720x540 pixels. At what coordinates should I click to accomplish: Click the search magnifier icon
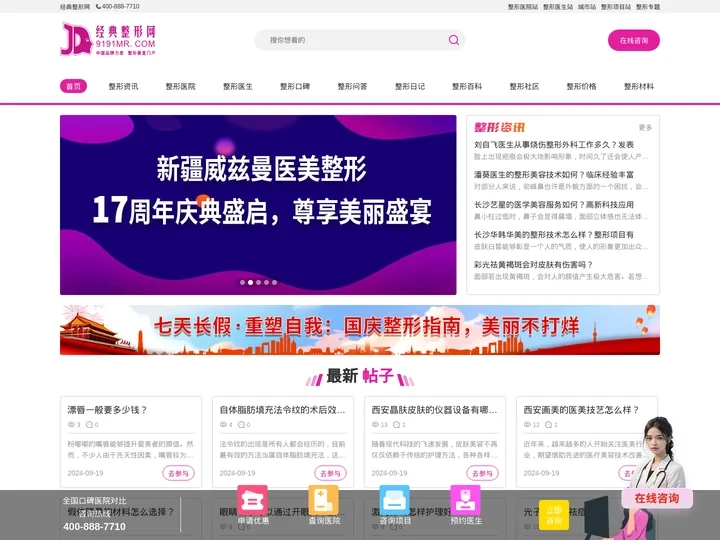coord(454,40)
